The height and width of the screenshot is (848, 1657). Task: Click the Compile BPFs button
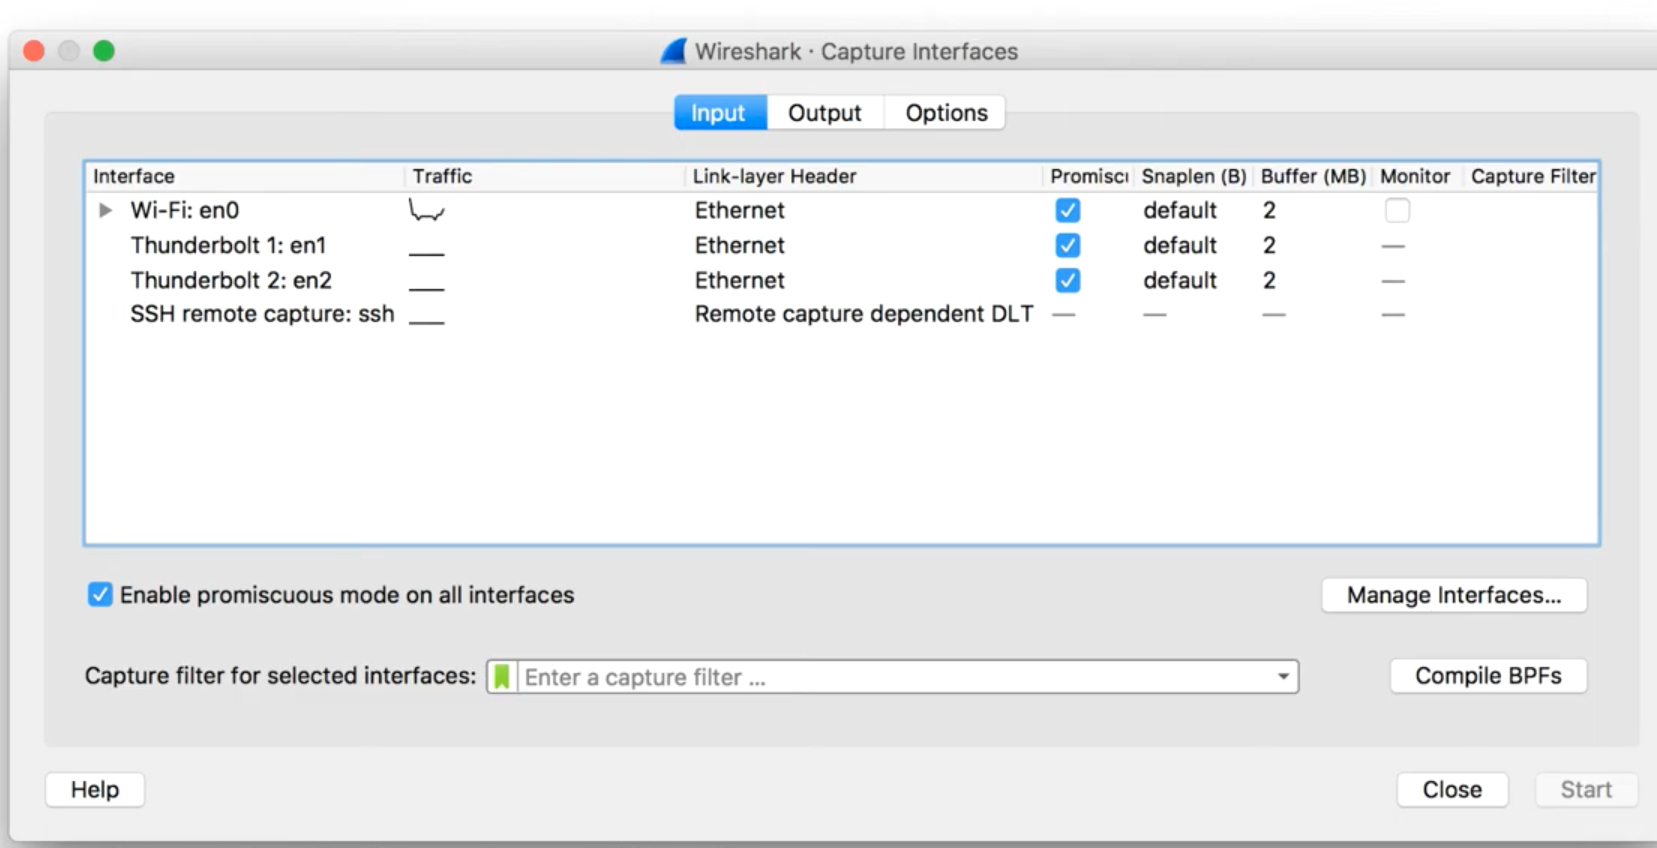(1488, 676)
